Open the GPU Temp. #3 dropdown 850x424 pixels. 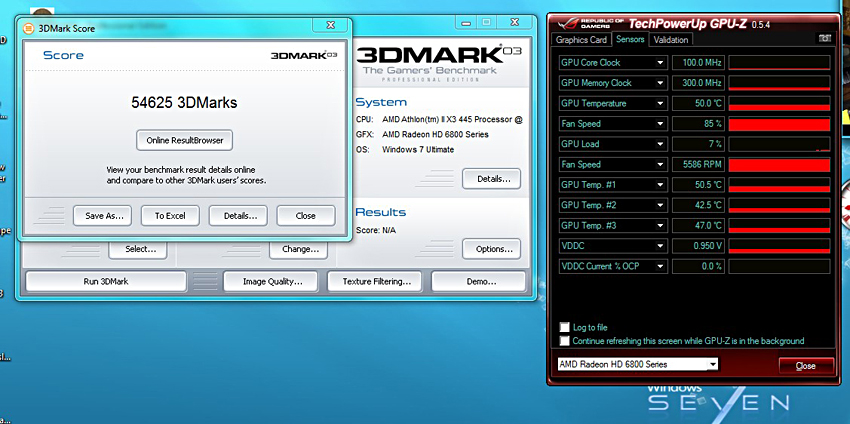pyautogui.click(x=660, y=226)
